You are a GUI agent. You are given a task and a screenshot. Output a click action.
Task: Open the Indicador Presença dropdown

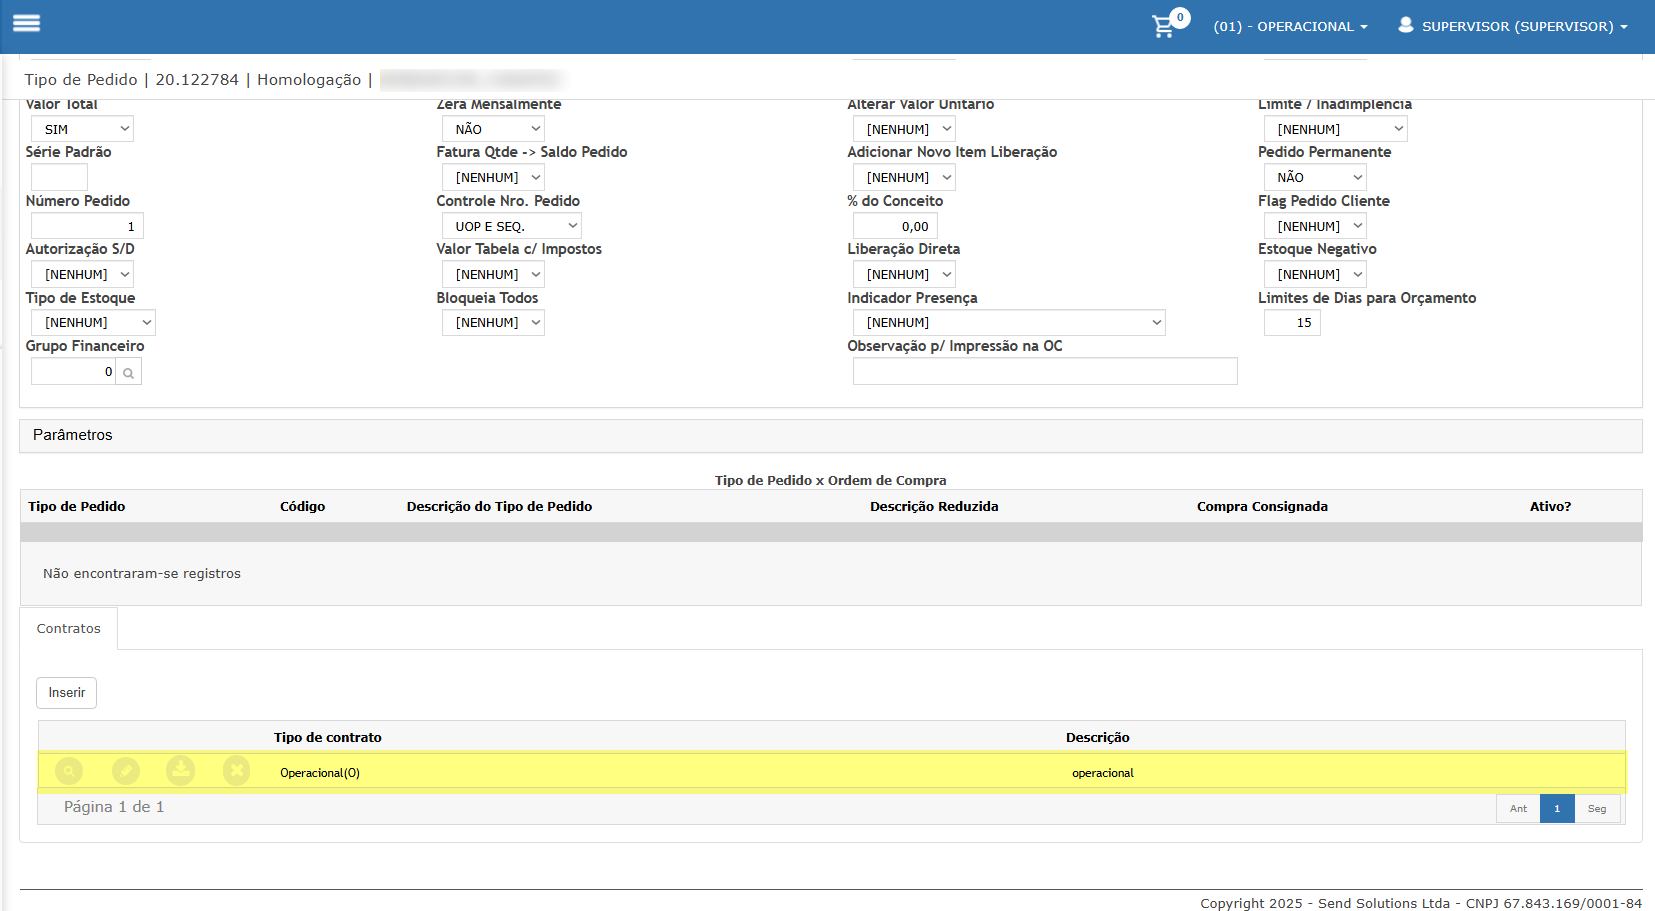click(x=1008, y=323)
